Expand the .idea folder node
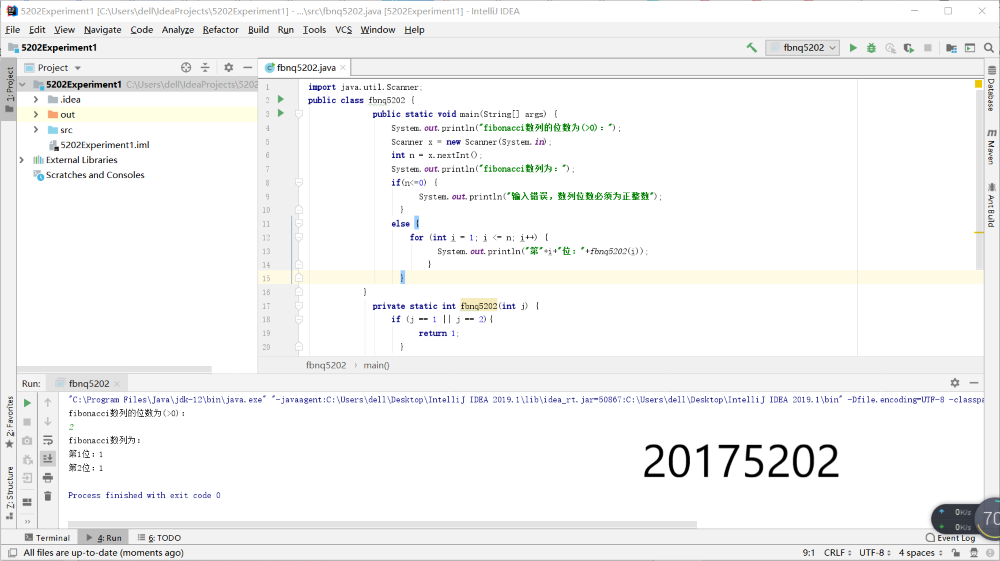This screenshot has width=1000, height=561. pos(36,99)
